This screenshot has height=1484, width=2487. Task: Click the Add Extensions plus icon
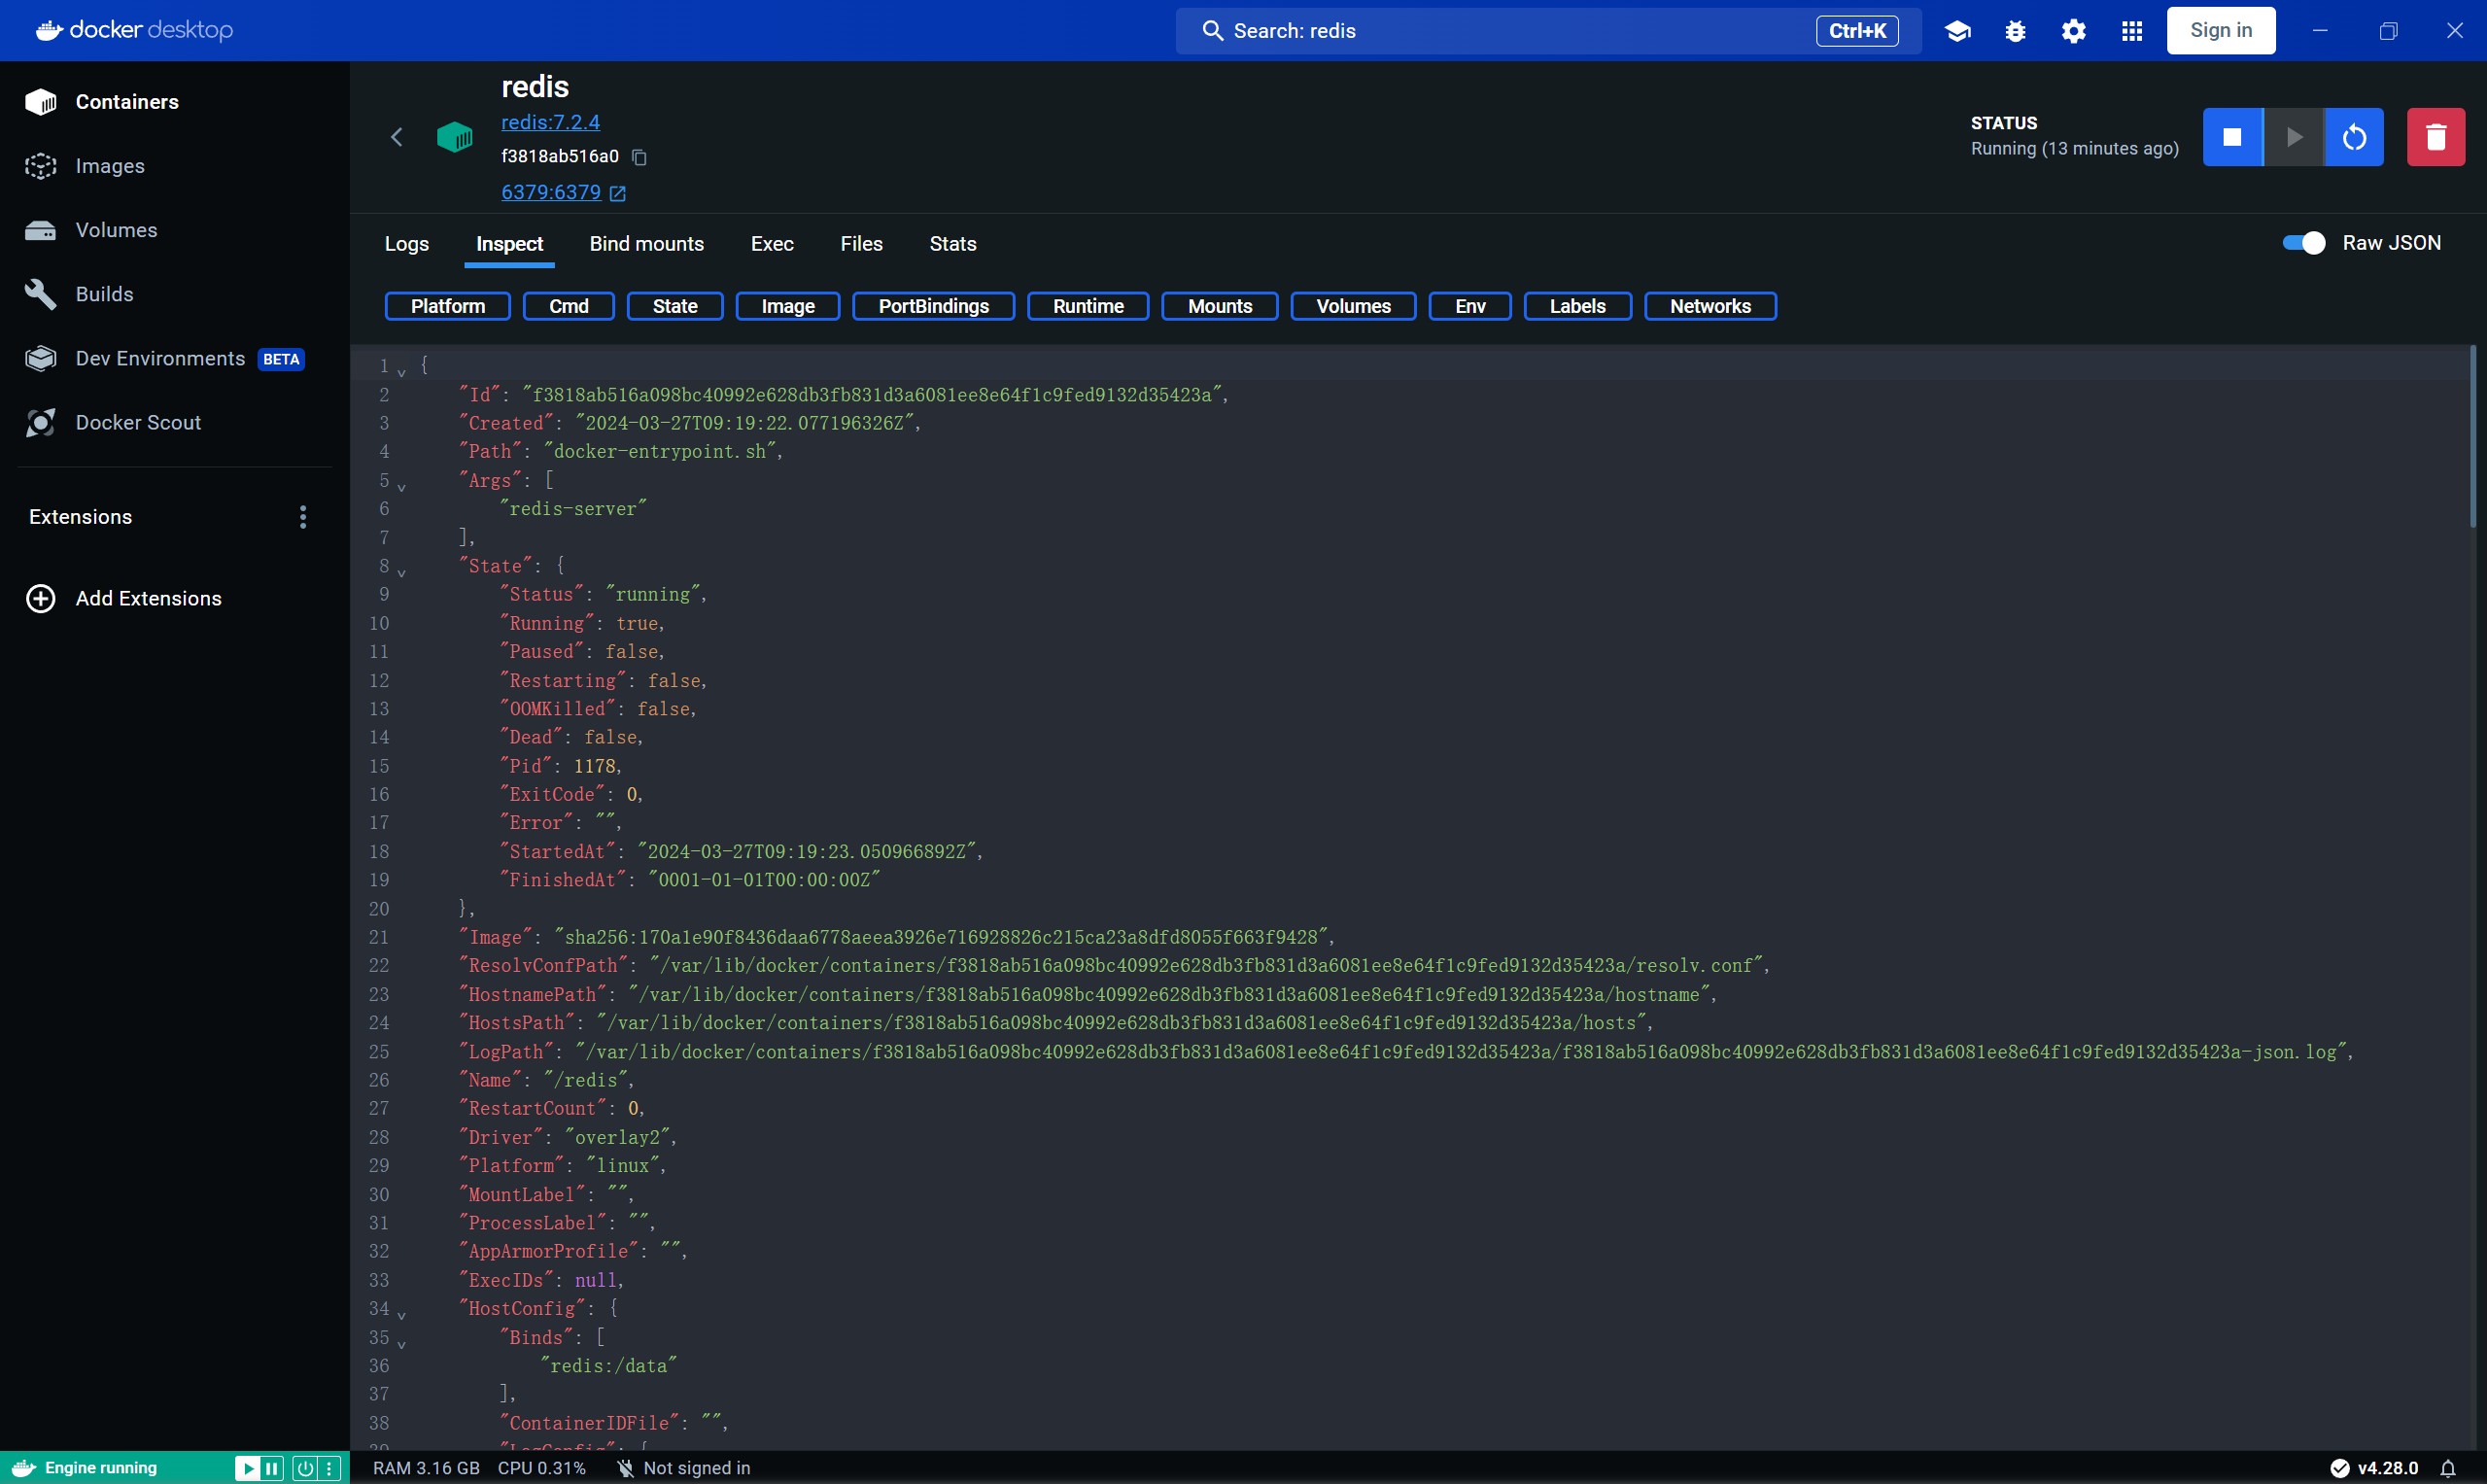point(40,598)
